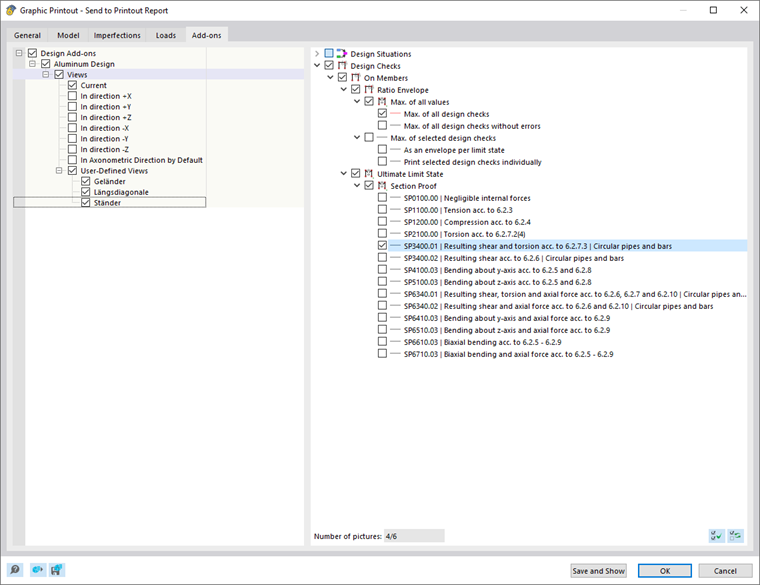760x585 pixels.
Task: Collapse the Design Checks chevron
Action: [317, 65]
